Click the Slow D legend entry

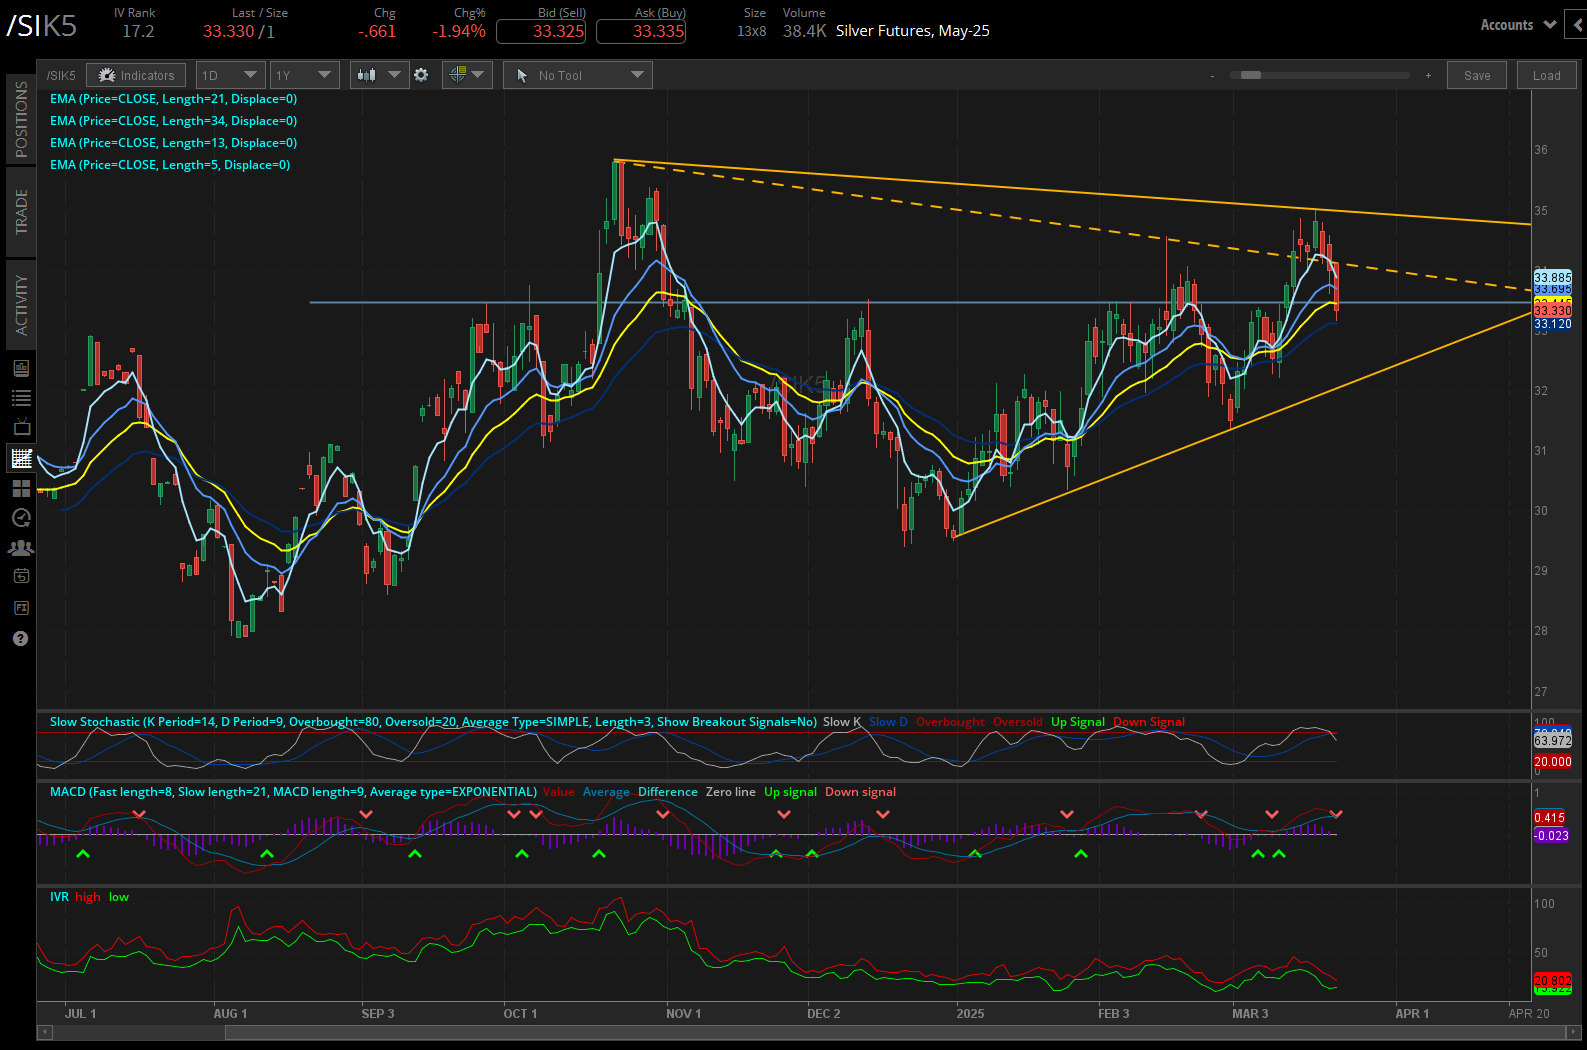tap(888, 722)
